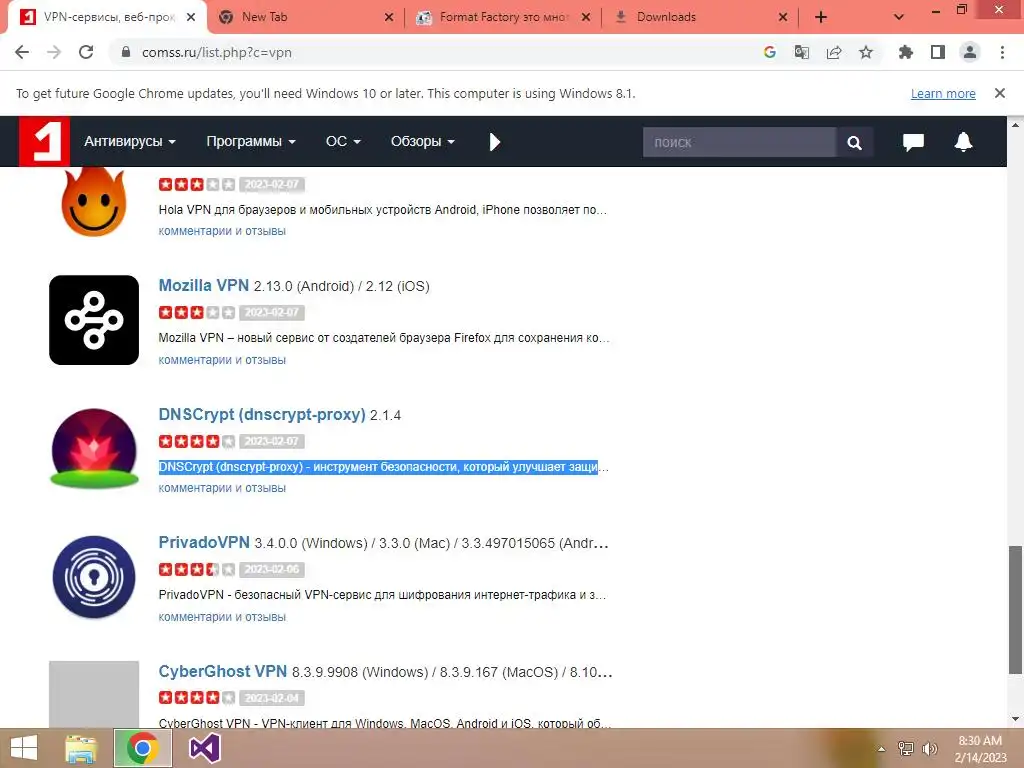Expand the Антивирусы dropdown menu

tap(129, 141)
